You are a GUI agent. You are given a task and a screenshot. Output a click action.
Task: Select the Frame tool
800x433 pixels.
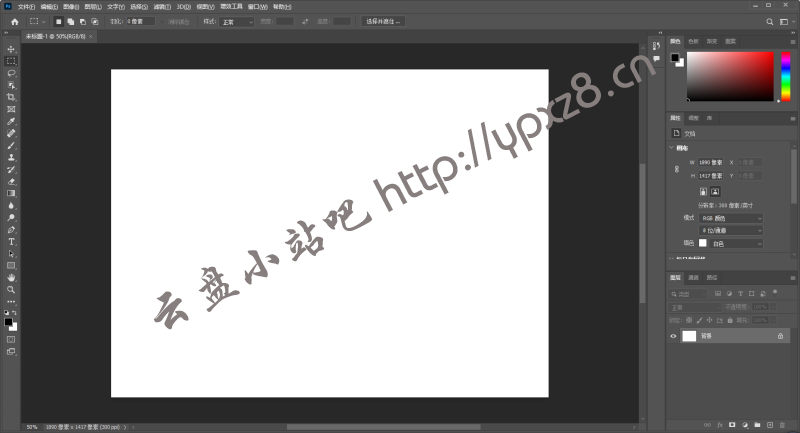coord(11,109)
